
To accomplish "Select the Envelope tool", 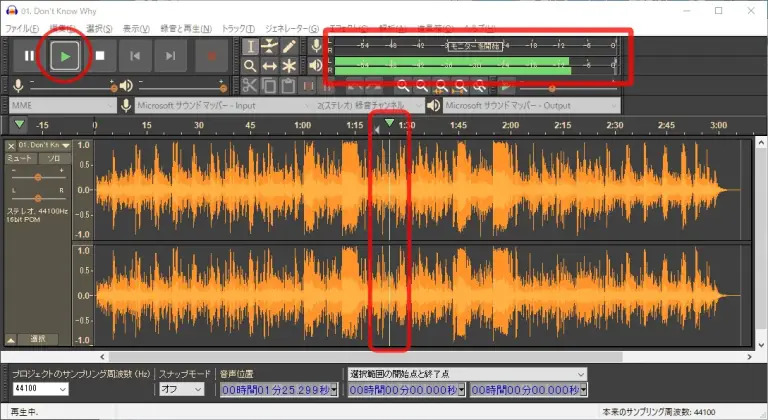I will [x=269, y=47].
